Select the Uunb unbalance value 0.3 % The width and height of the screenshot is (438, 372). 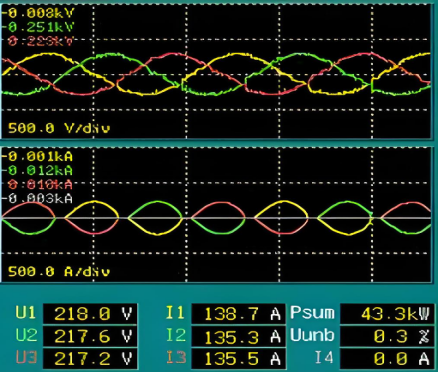(387, 336)
